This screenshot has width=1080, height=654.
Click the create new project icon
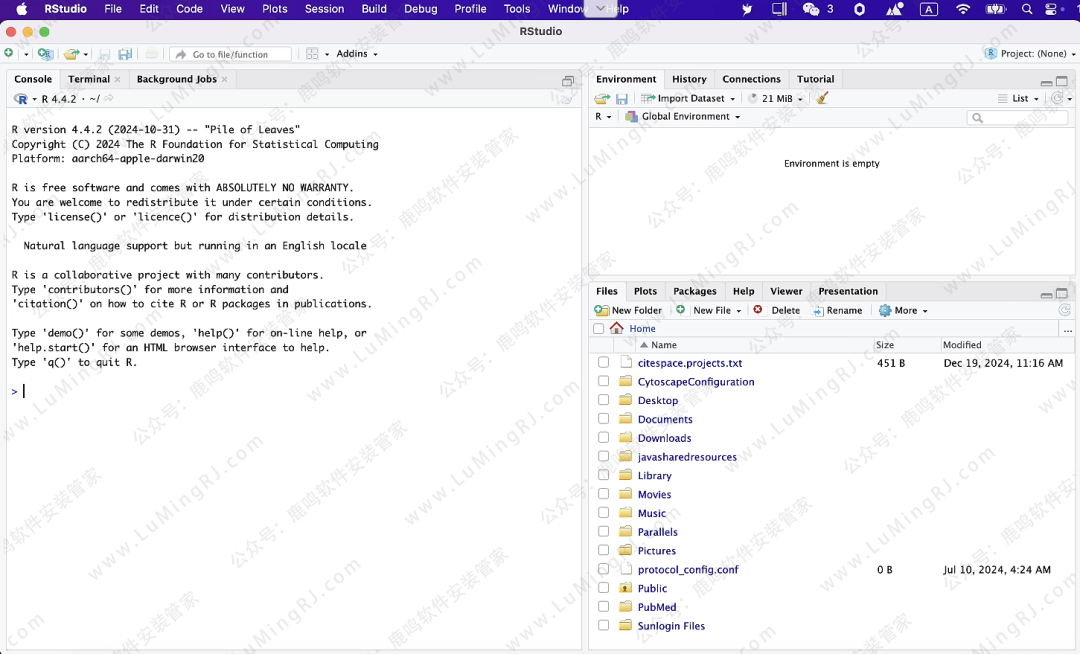click(x=45, y=54)
